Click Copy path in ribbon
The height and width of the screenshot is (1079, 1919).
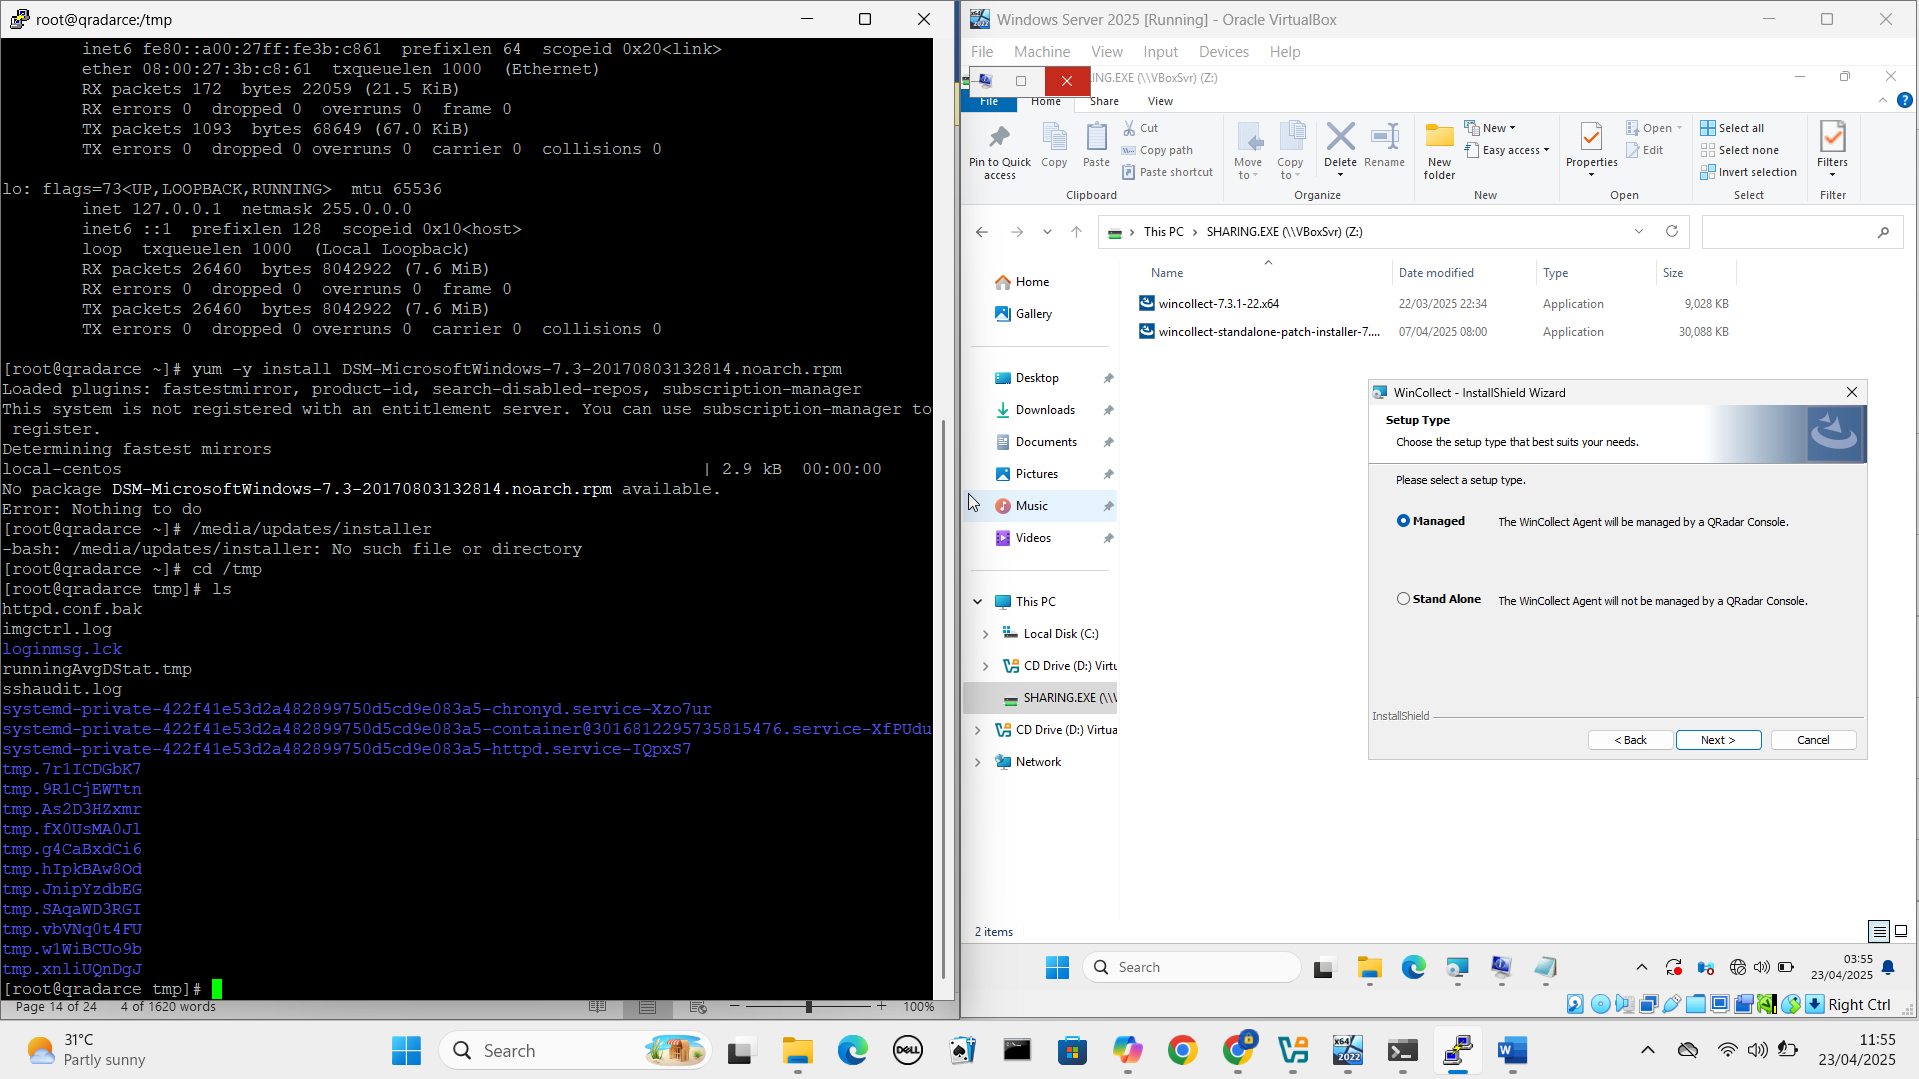(x=1157, y=150)
